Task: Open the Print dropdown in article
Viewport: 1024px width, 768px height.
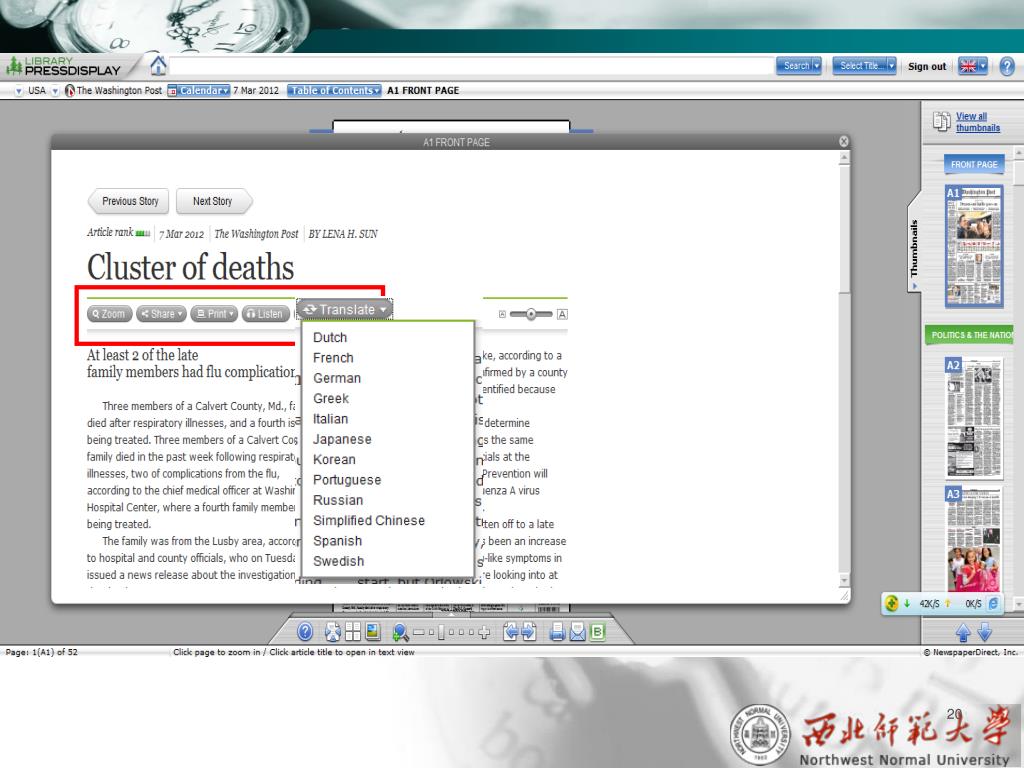Action: point(214,314)
